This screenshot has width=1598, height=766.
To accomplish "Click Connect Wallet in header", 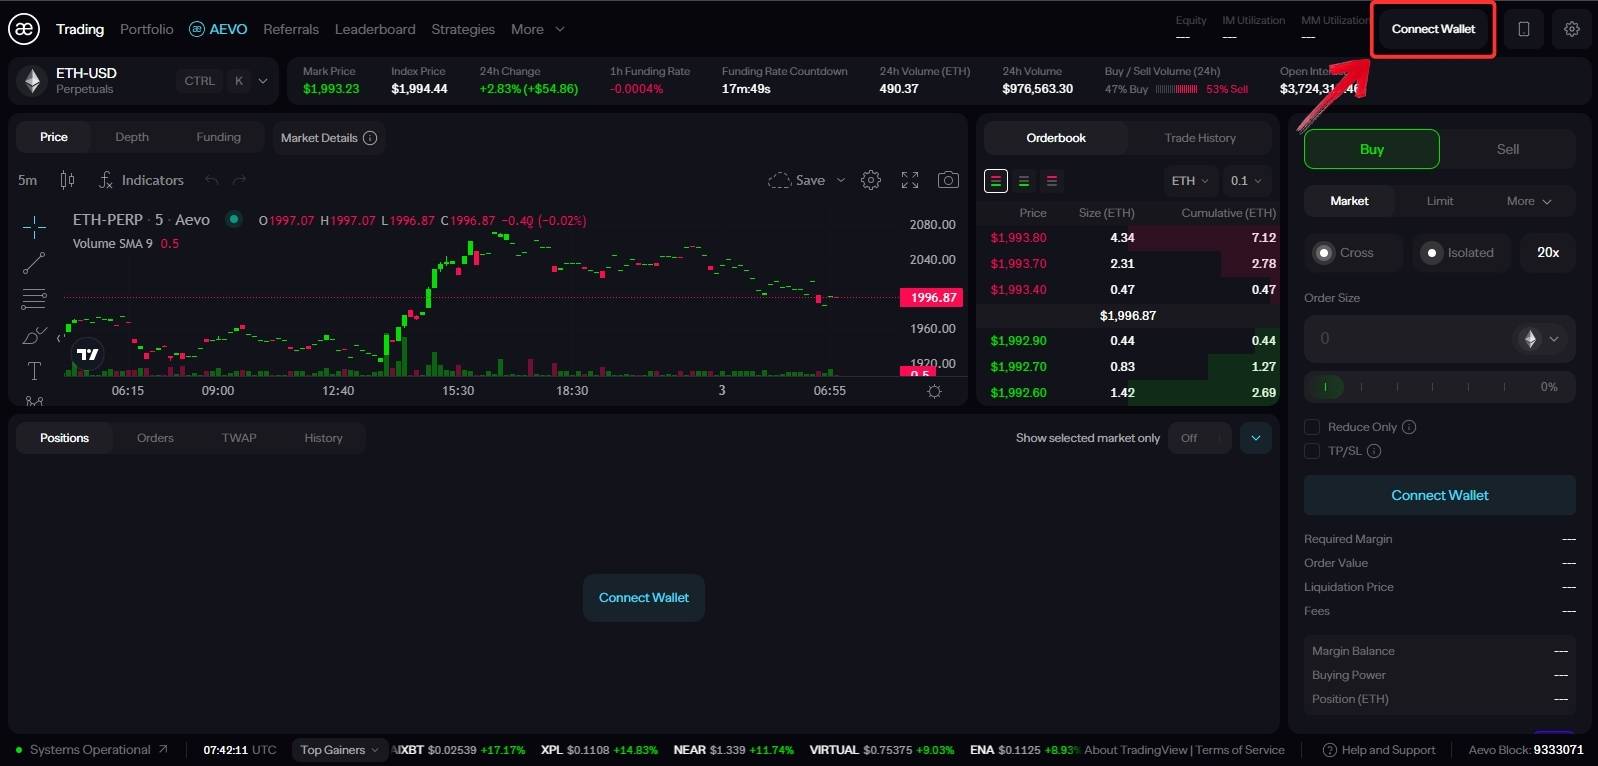I will pyautogui.click(x=1433, y=29).
